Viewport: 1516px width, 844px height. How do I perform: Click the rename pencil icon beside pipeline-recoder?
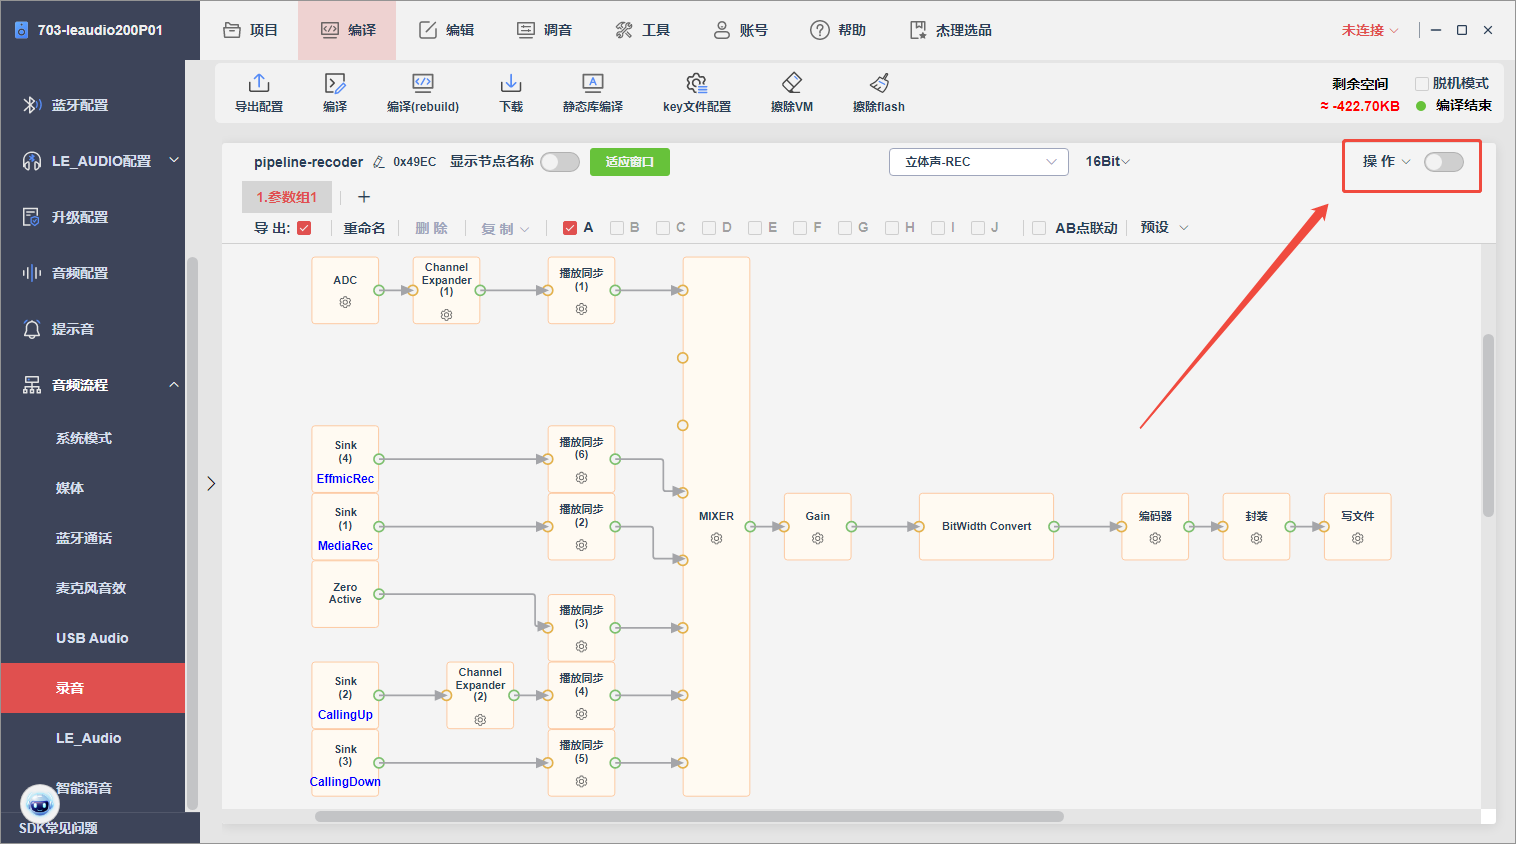coord(379,162)
